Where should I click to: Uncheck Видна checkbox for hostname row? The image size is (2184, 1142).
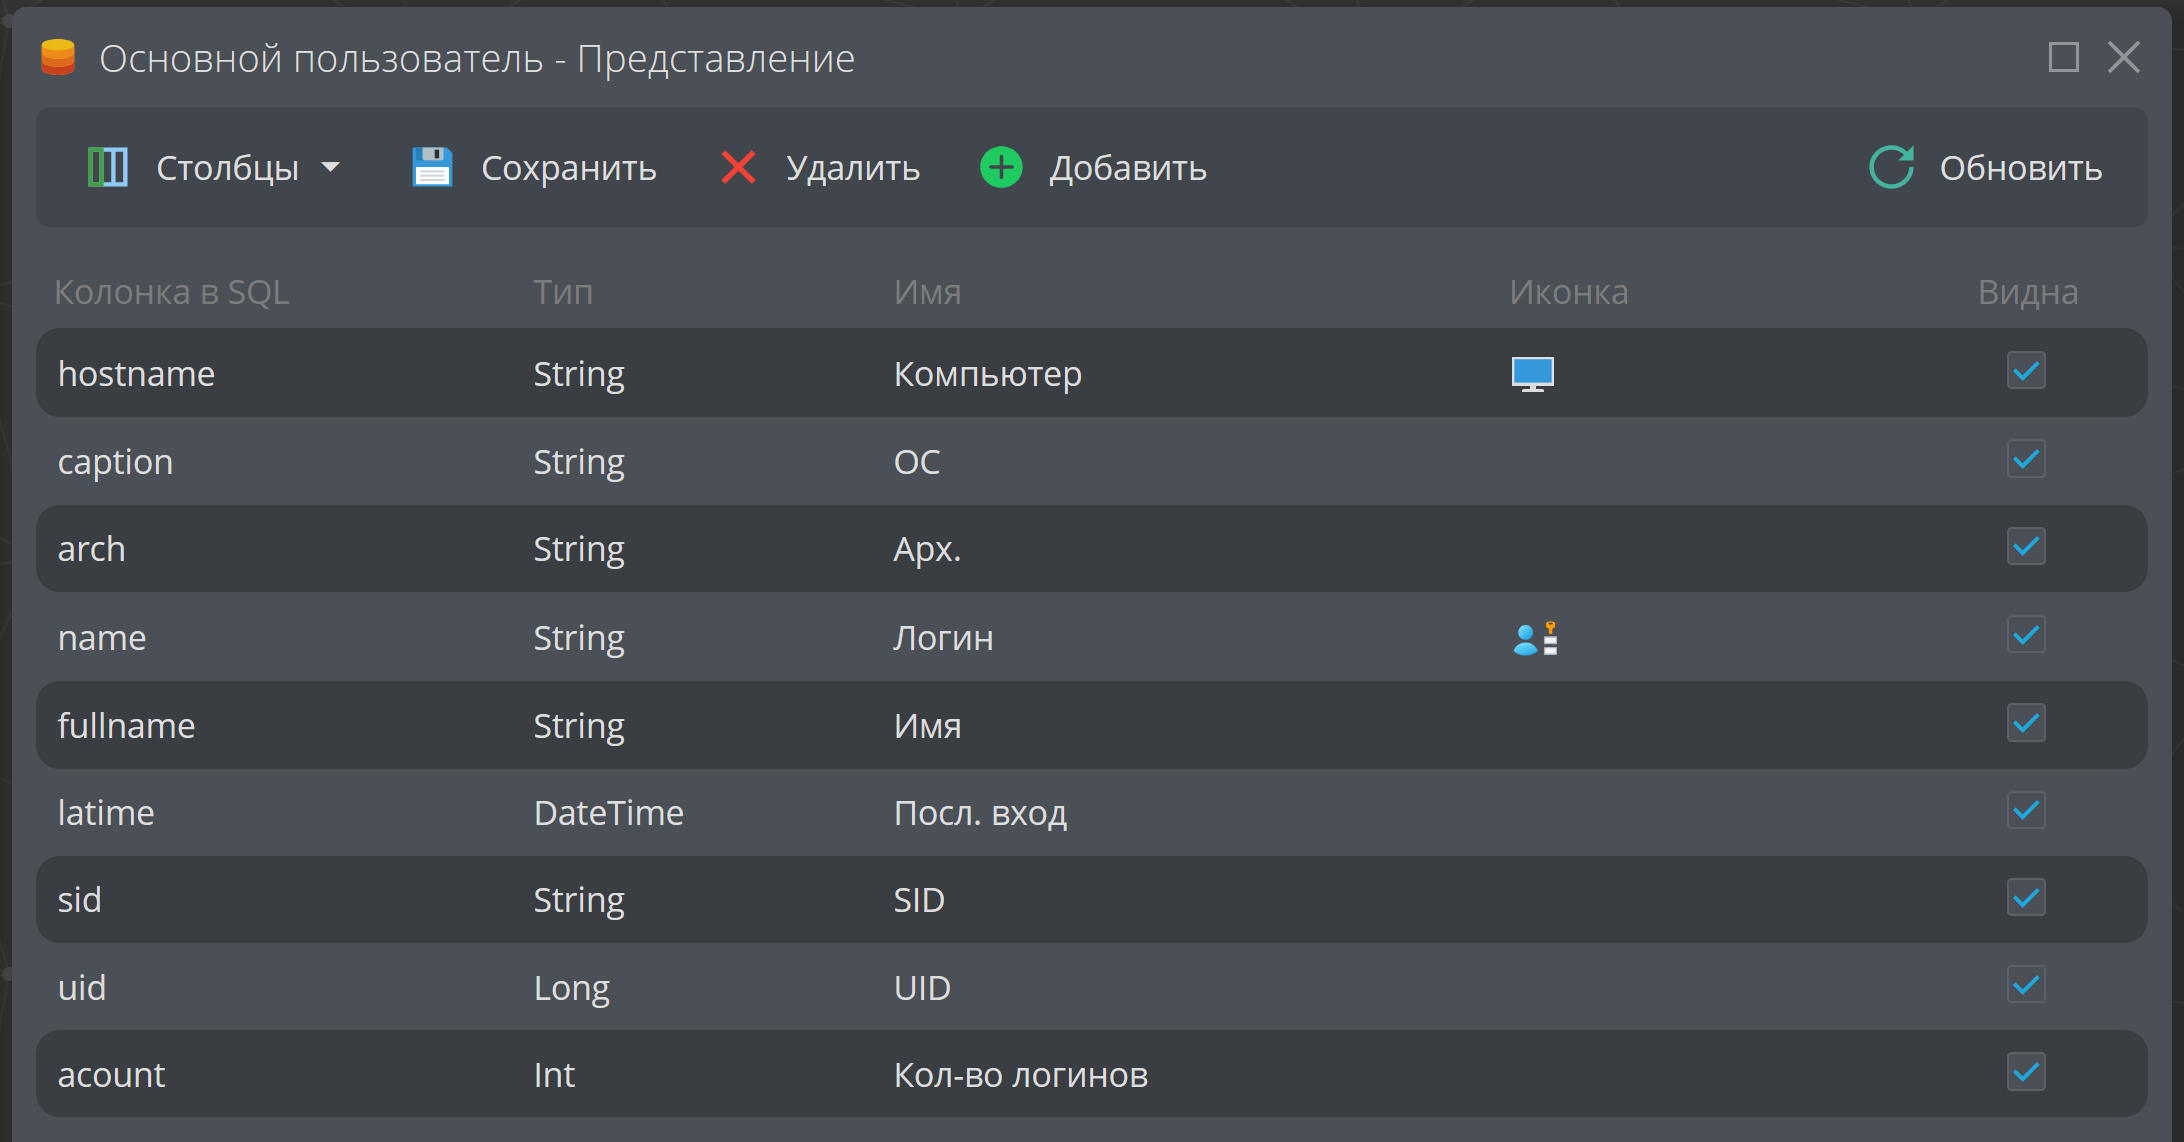click(x=2026, y=371)
